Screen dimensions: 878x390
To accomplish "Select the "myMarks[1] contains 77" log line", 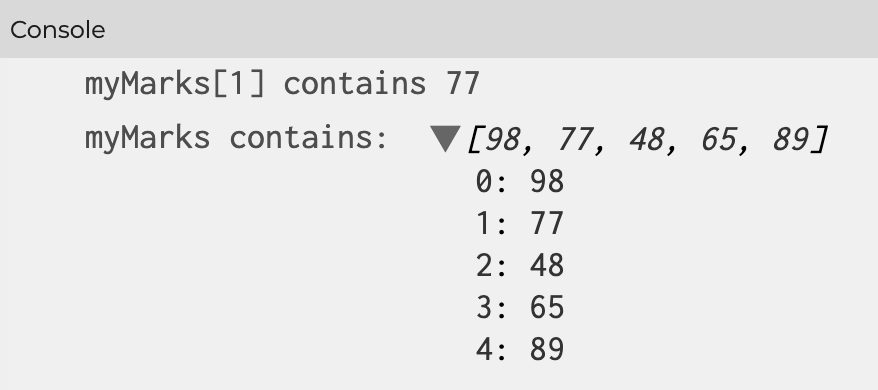I will (x=282, y=84).
